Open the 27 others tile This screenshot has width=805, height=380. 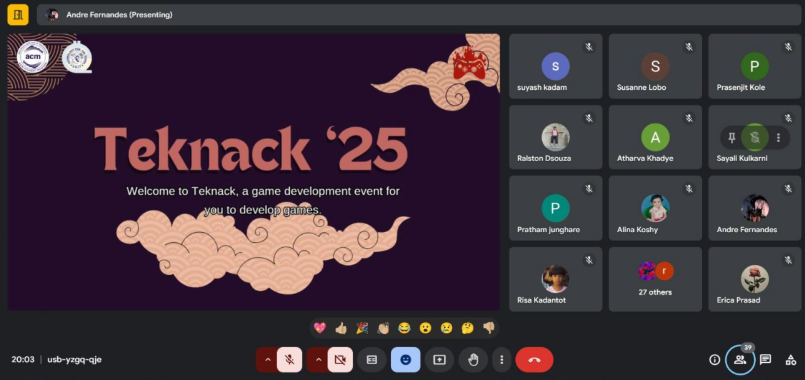pos(655,279)
